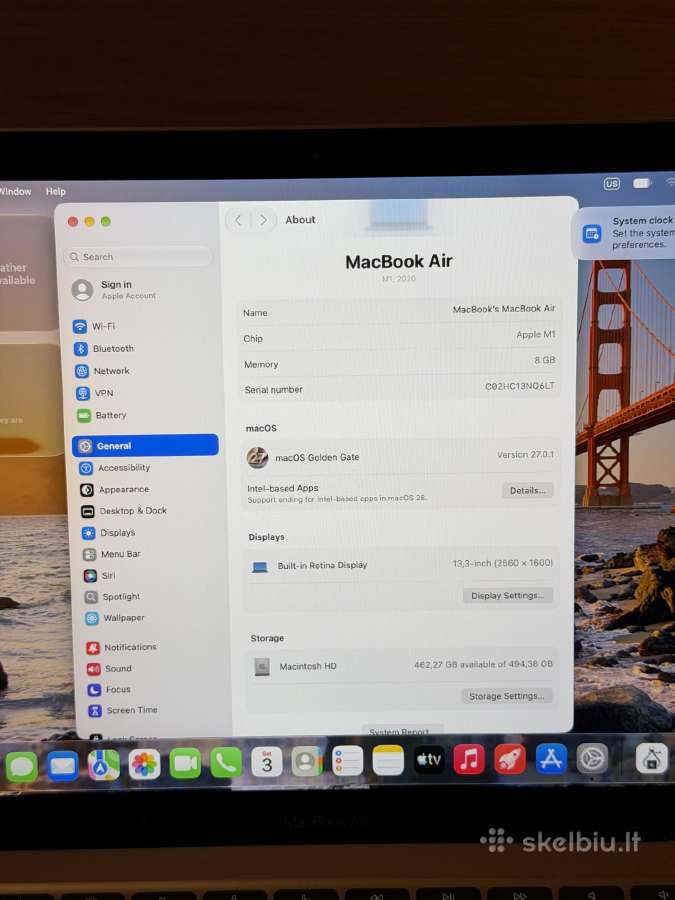This screenshot has width=675, height=900.
Task: Click the System clock notification
Action: pyautogui.click(x=624, y=232)
